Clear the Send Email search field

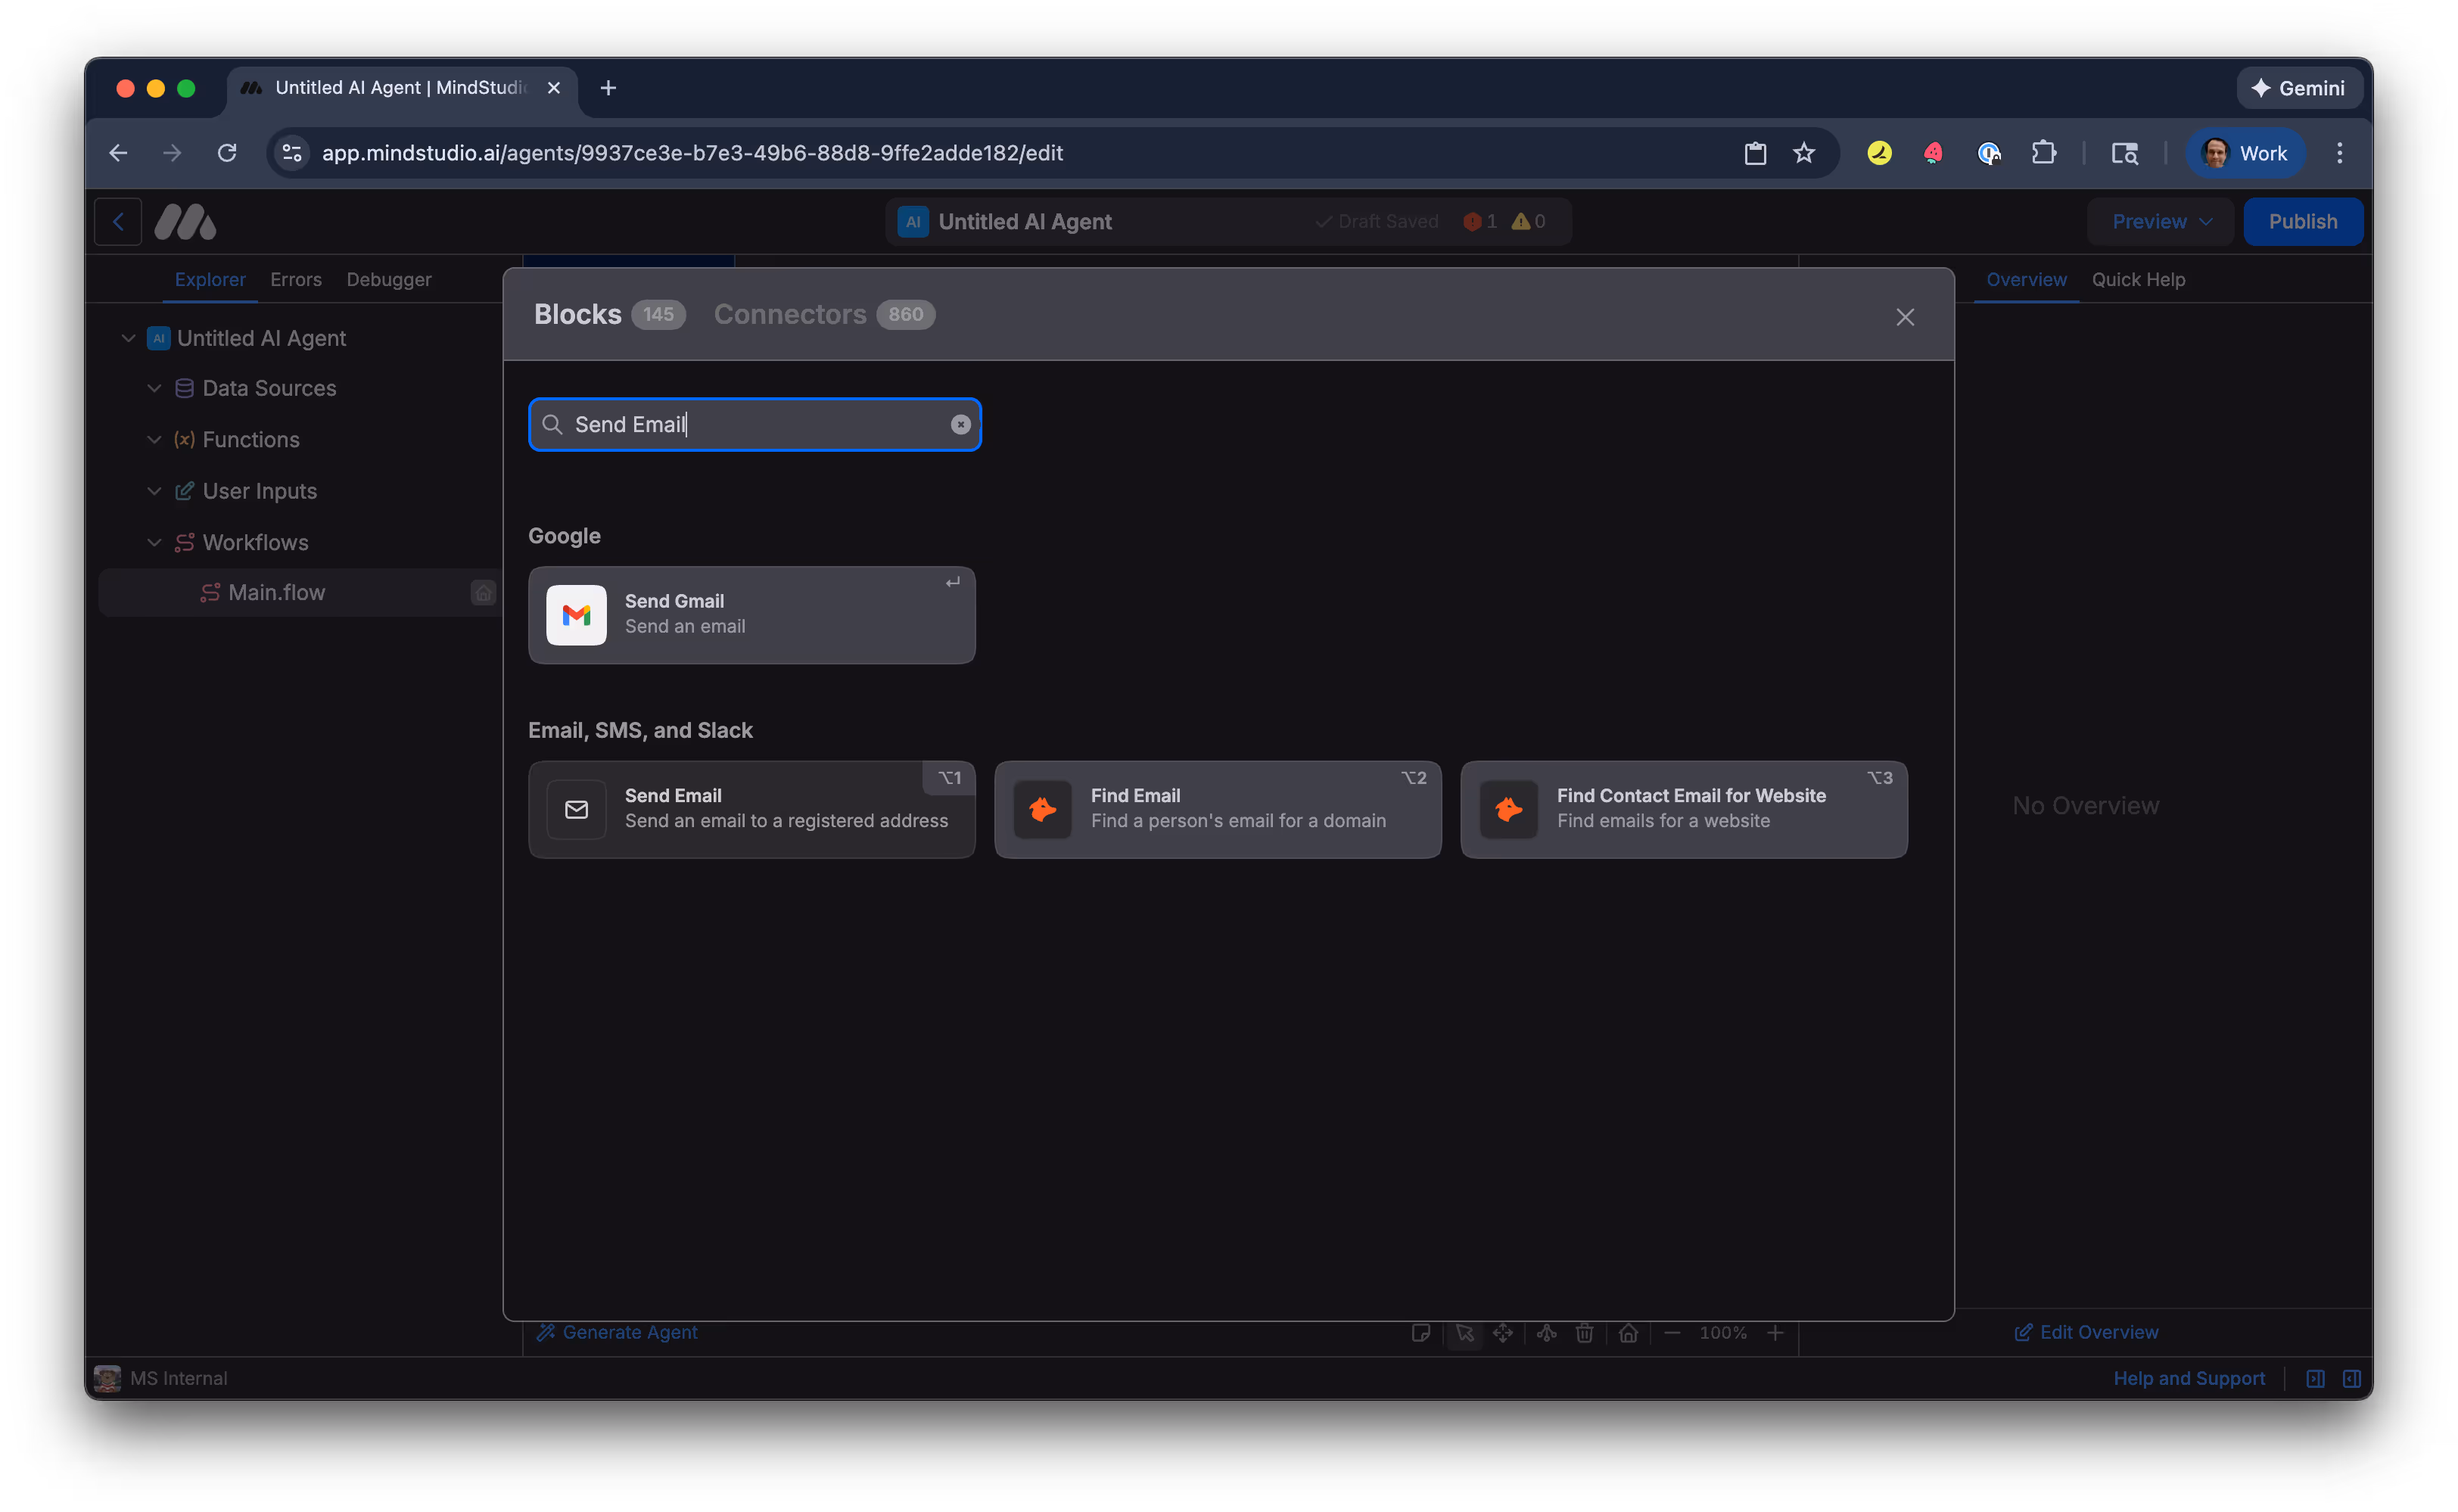point(961,424)
